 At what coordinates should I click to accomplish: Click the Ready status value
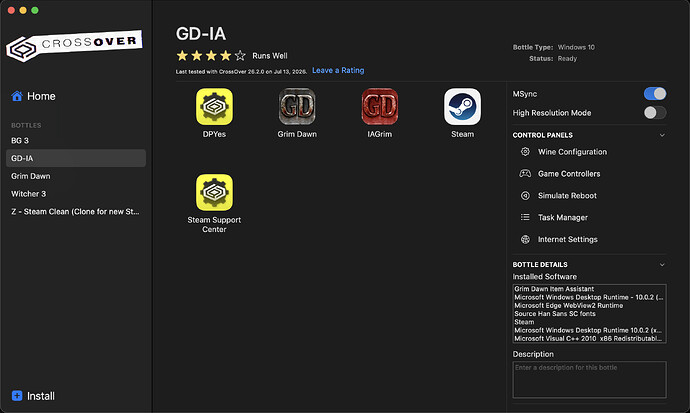pyautogui.click(x=567, y=58)
